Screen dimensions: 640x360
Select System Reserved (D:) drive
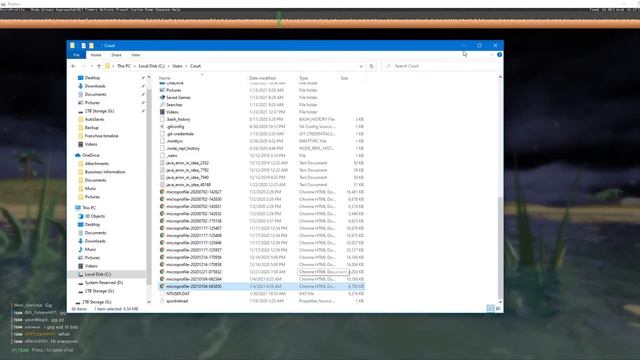coord(104,282)
